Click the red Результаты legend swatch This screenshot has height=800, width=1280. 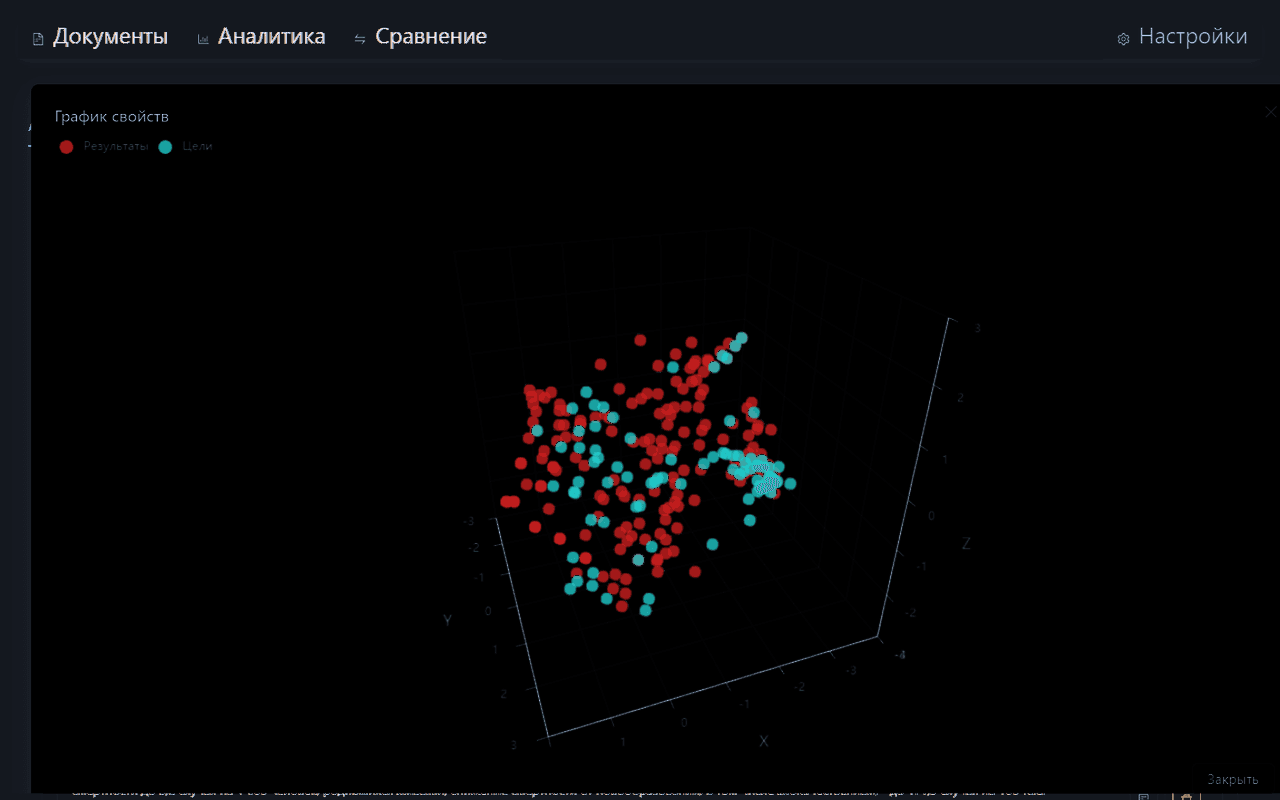(67, 146)
